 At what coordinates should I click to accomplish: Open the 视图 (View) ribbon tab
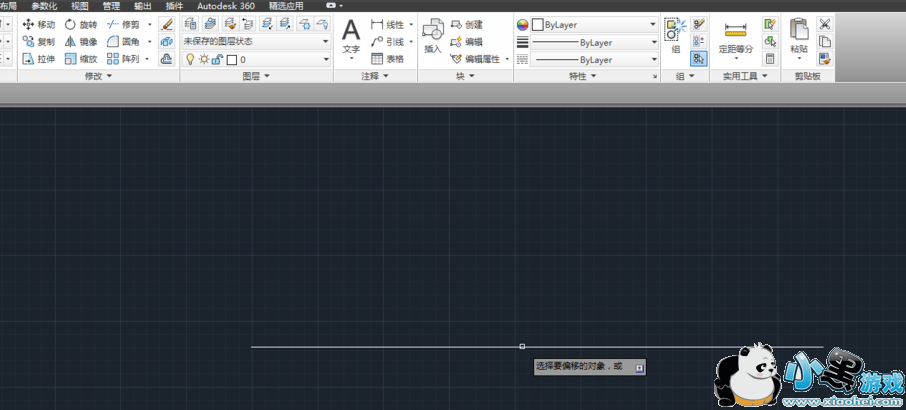80,5
